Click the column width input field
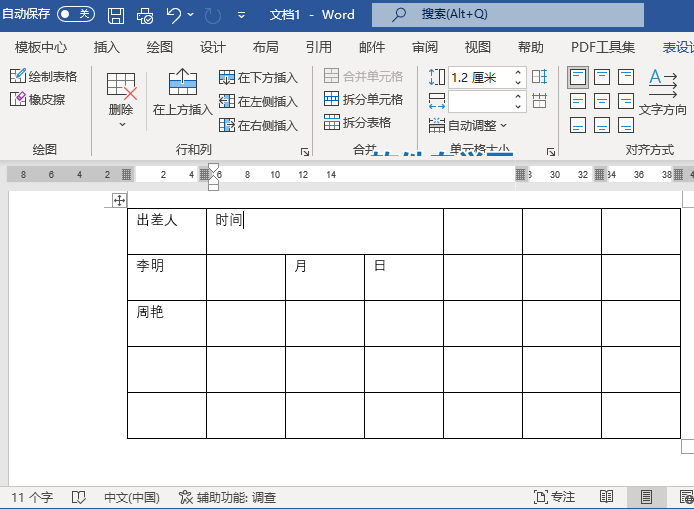Viewport: 694px width, 509px height. click(480, 101)
